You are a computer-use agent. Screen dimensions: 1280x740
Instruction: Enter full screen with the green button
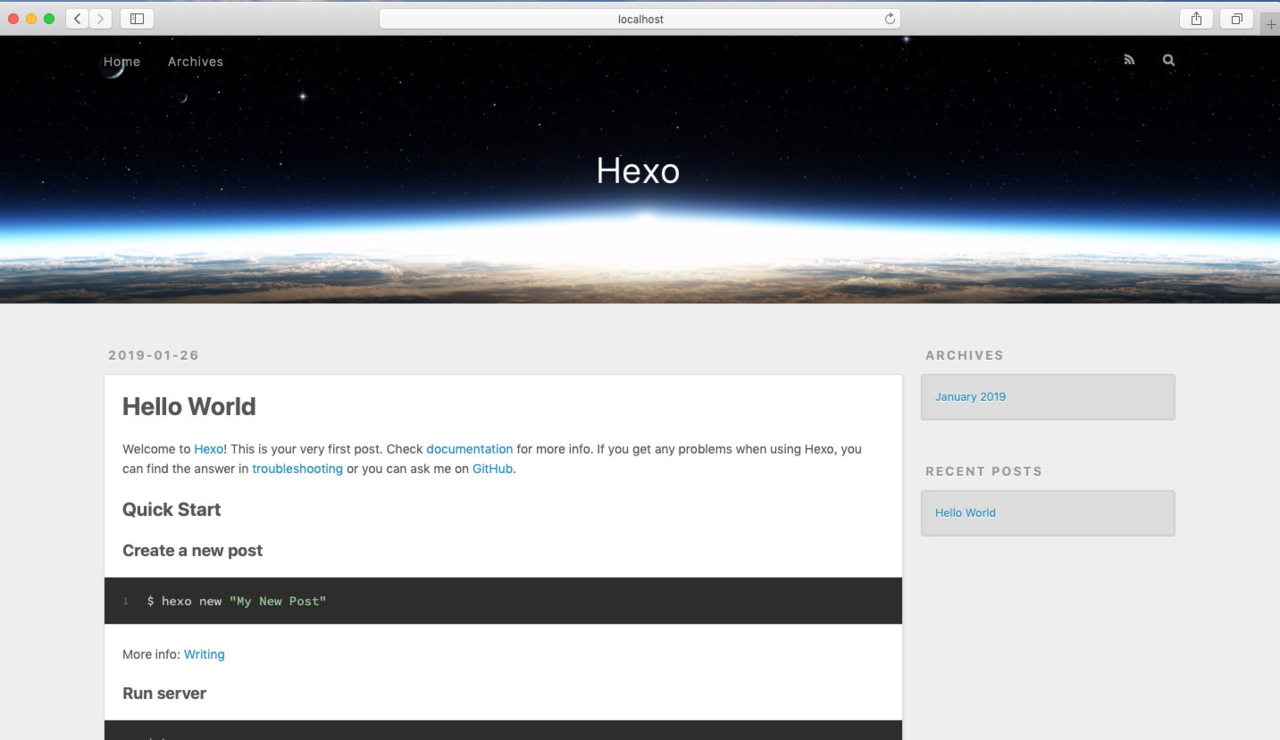49,19
